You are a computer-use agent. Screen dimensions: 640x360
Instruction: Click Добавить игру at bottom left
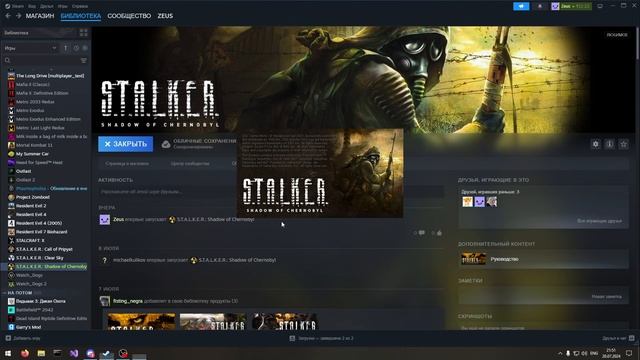pyautogui.click(x=23, y=338)
